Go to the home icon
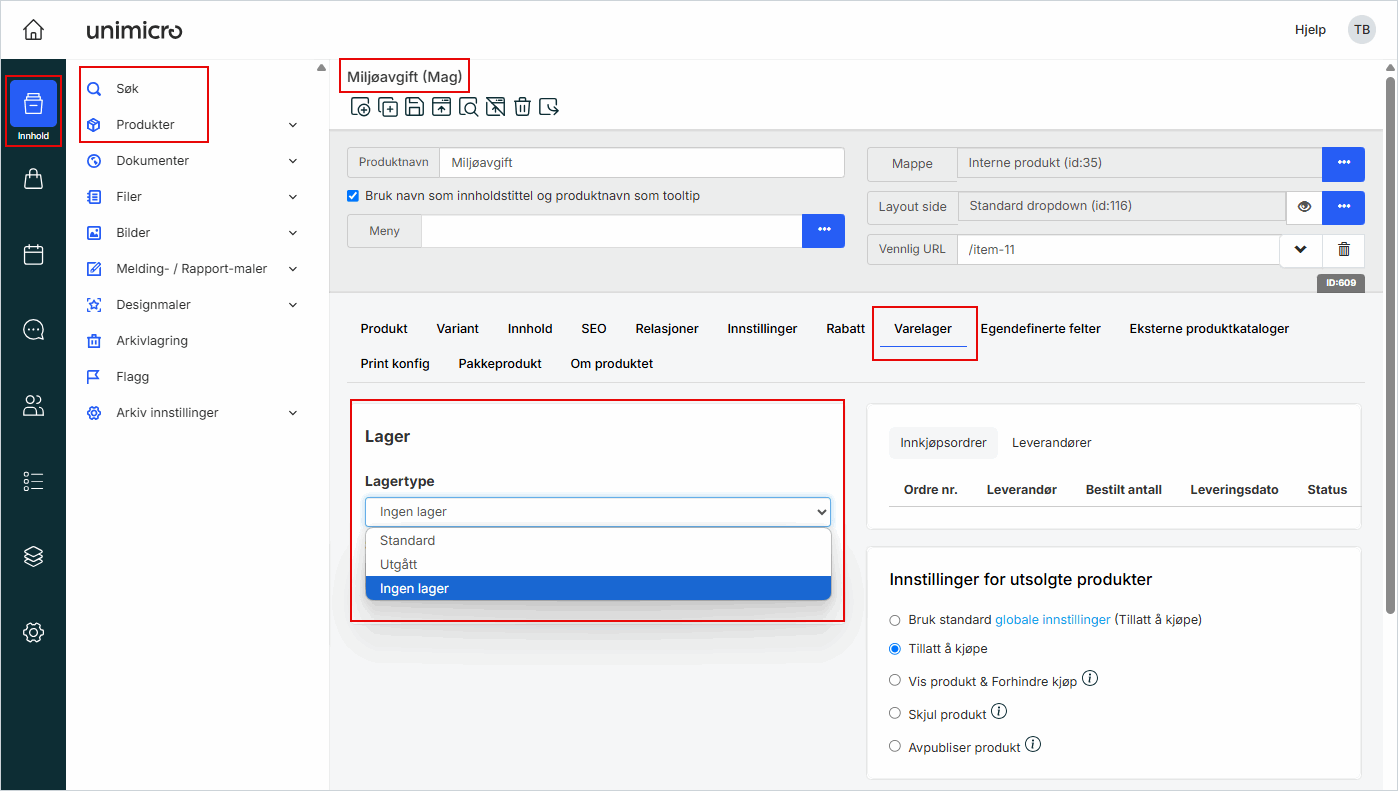 [x=33, y=30]
